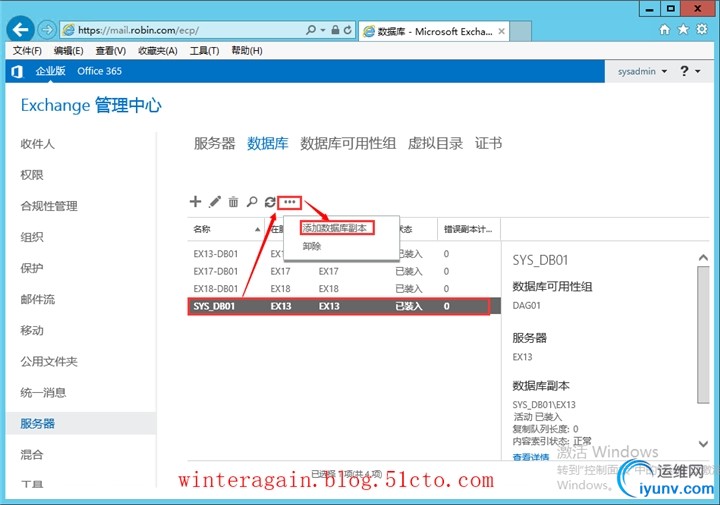The width and height of the screenshot is (720, 505).
Task: Click the 错误副本计 column header
Action: tap(468, 229)
